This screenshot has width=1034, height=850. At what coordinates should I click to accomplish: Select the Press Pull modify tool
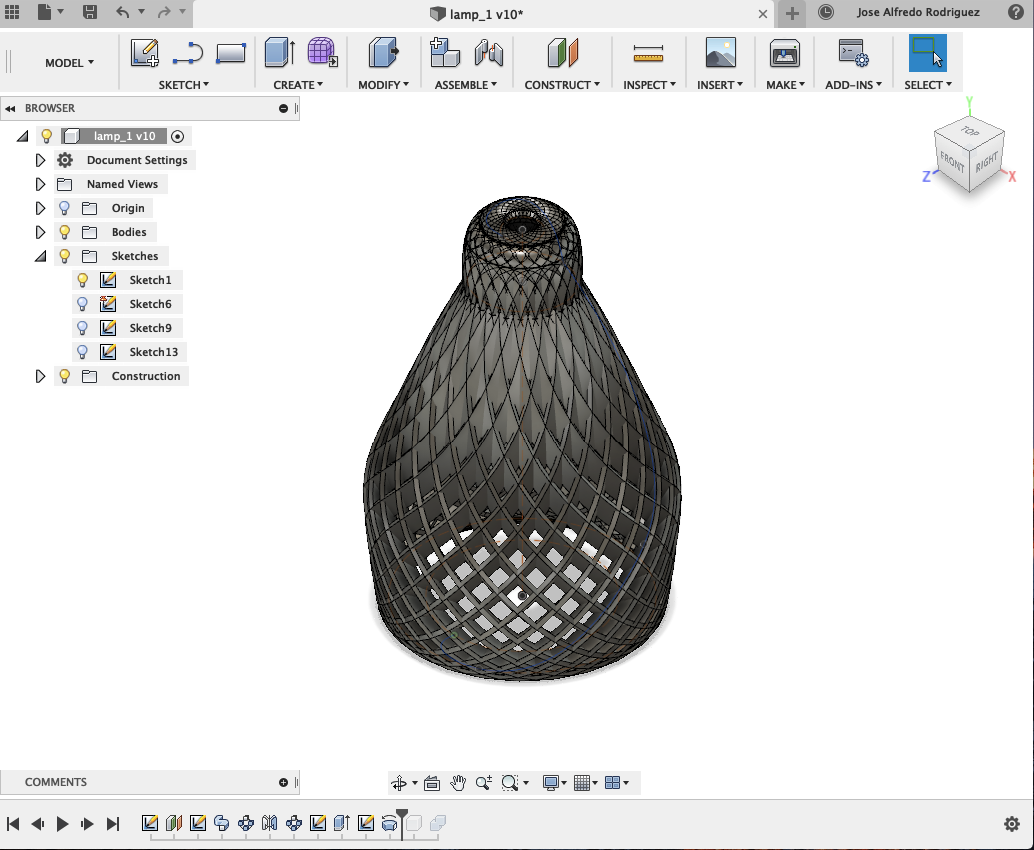tap(384, 53)
